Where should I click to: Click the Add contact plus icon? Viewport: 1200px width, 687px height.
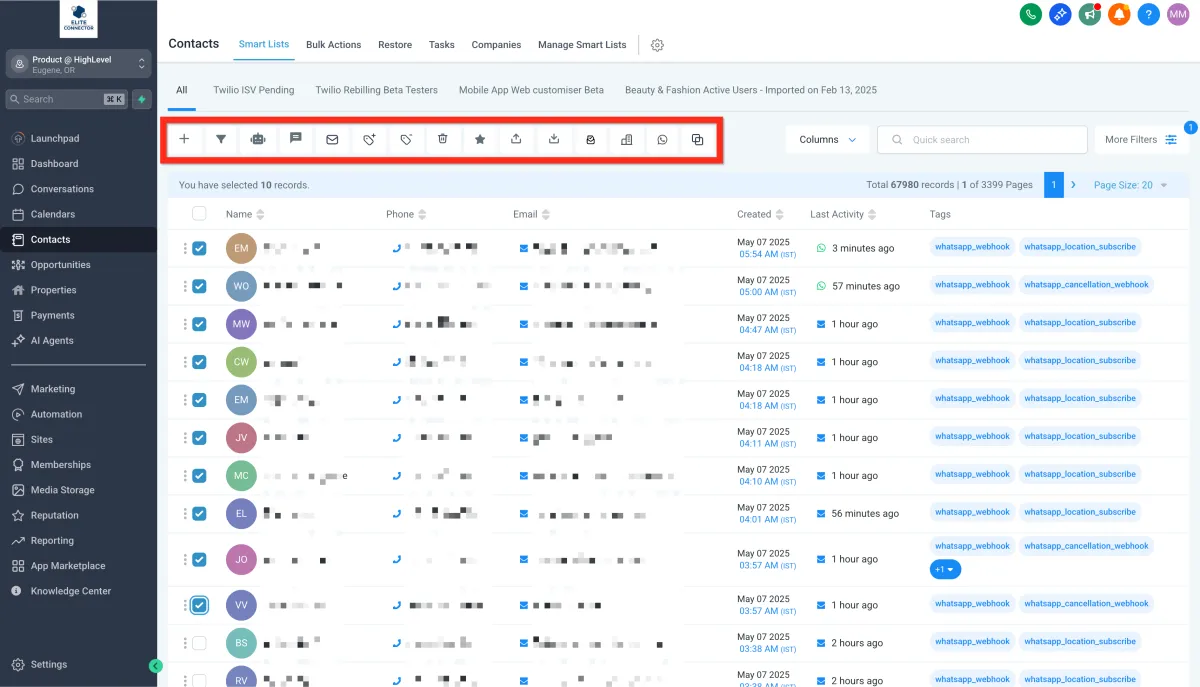pos(184,140)
